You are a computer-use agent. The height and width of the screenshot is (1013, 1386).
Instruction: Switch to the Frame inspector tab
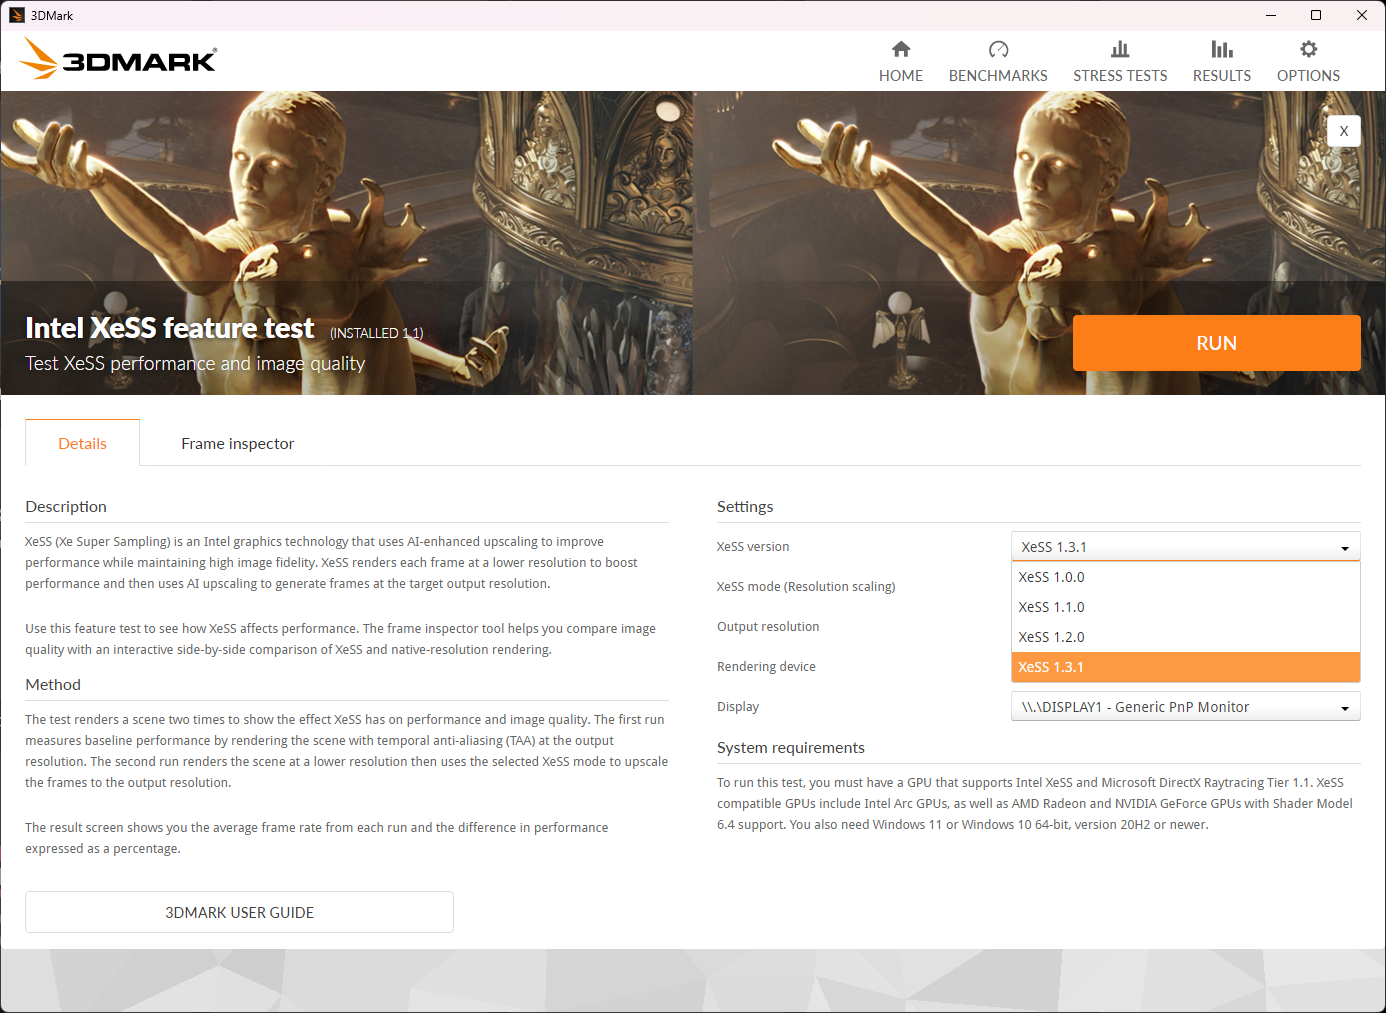tap(237, 443)
